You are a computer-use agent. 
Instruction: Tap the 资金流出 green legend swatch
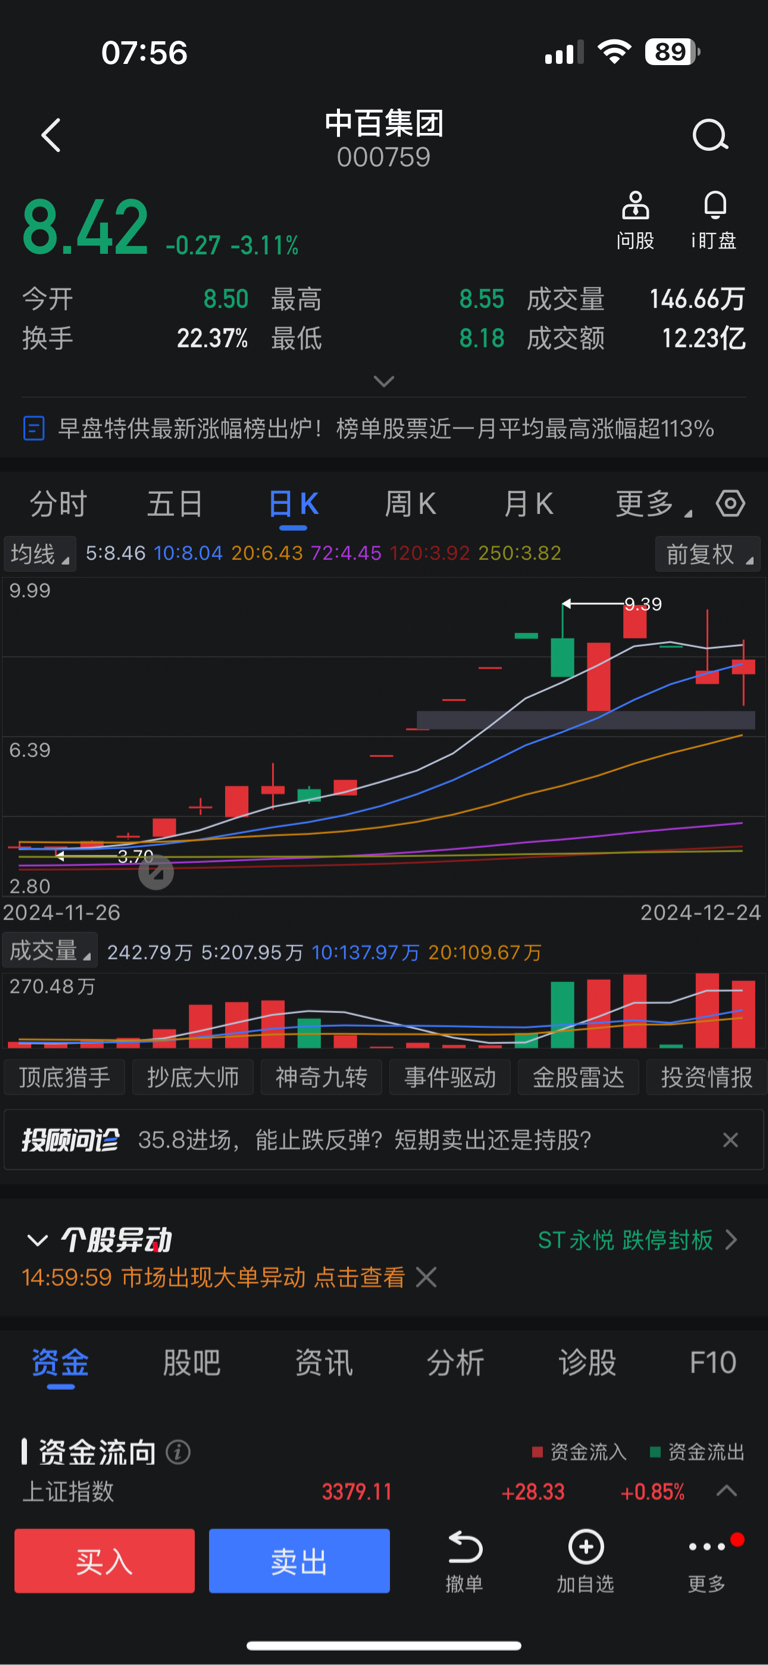(x=655, y=1452)
